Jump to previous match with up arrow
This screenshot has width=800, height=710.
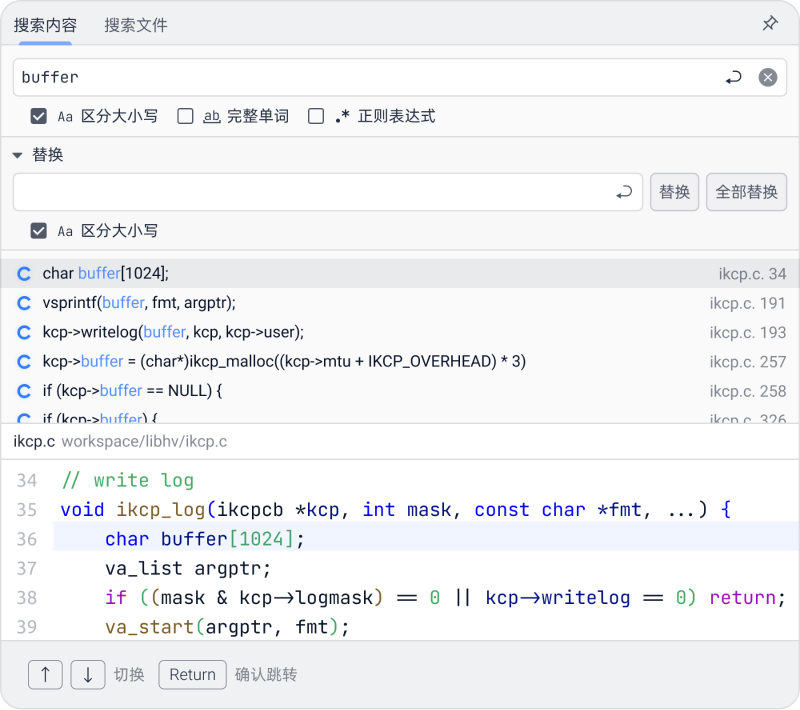coord(45,674)
